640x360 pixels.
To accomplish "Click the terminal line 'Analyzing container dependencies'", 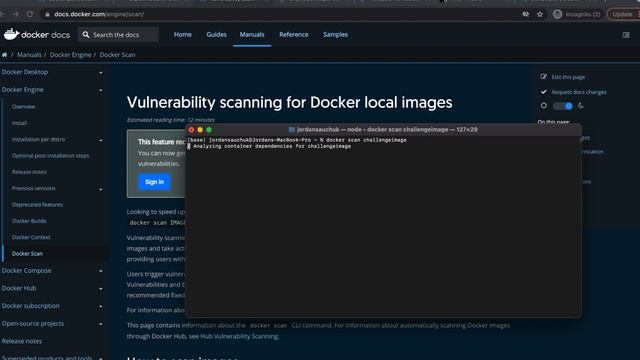I will pyautogui.click(x=272, y=146).
